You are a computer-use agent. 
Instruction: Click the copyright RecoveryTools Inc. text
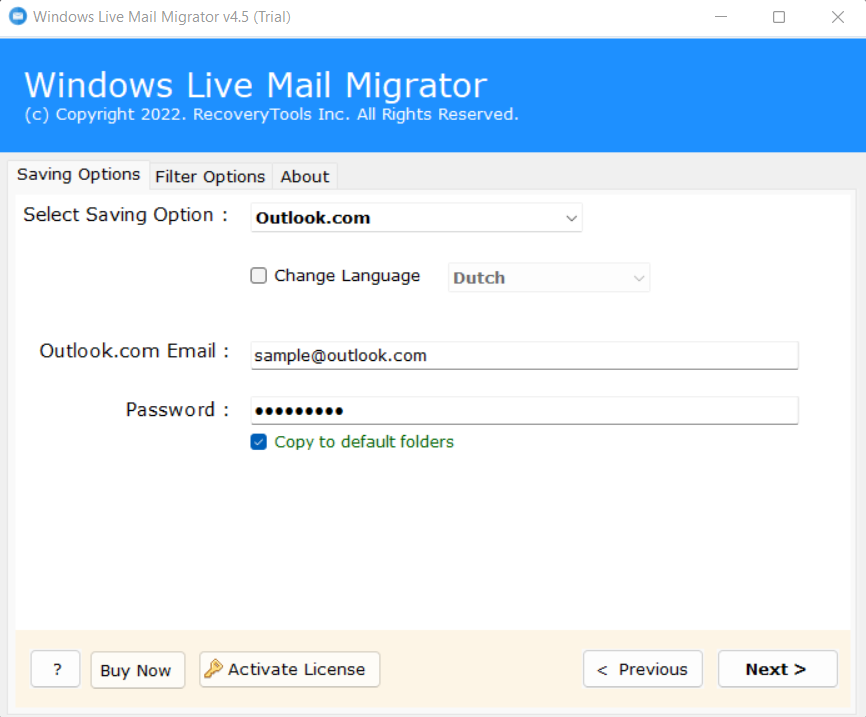[271, 114]
